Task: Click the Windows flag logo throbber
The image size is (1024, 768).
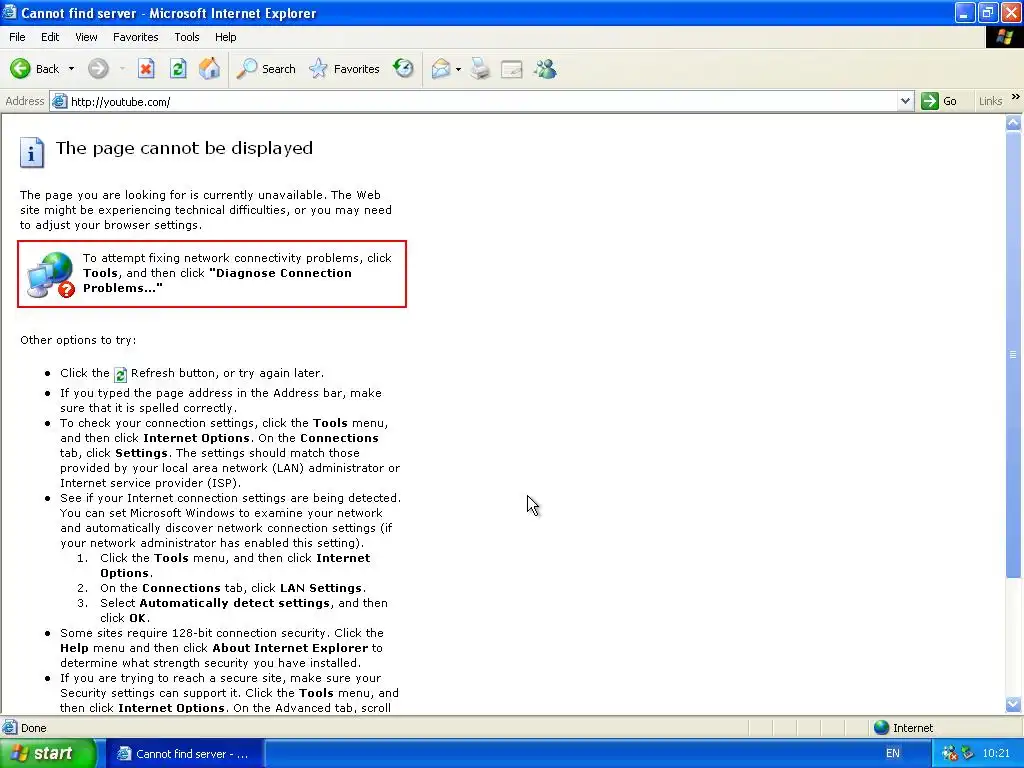Action: tap(1004, 37)
